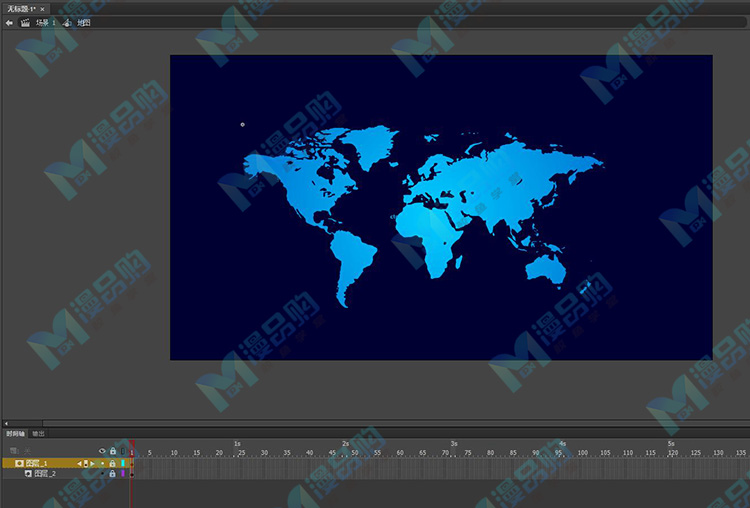Click the registration point marker on the stage

click(243, 124)
